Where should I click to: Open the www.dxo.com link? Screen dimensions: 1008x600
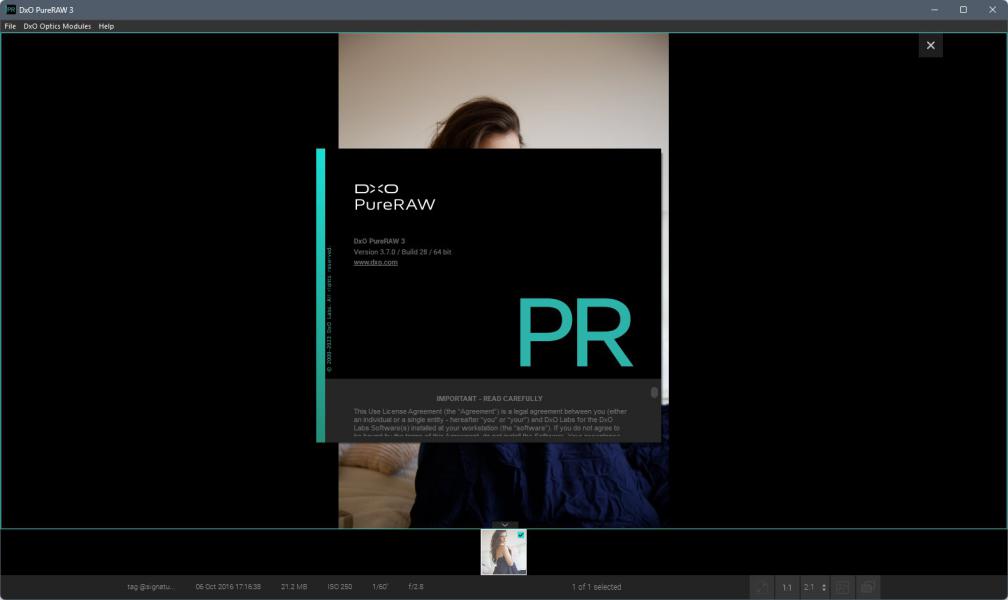pos(375,262)
